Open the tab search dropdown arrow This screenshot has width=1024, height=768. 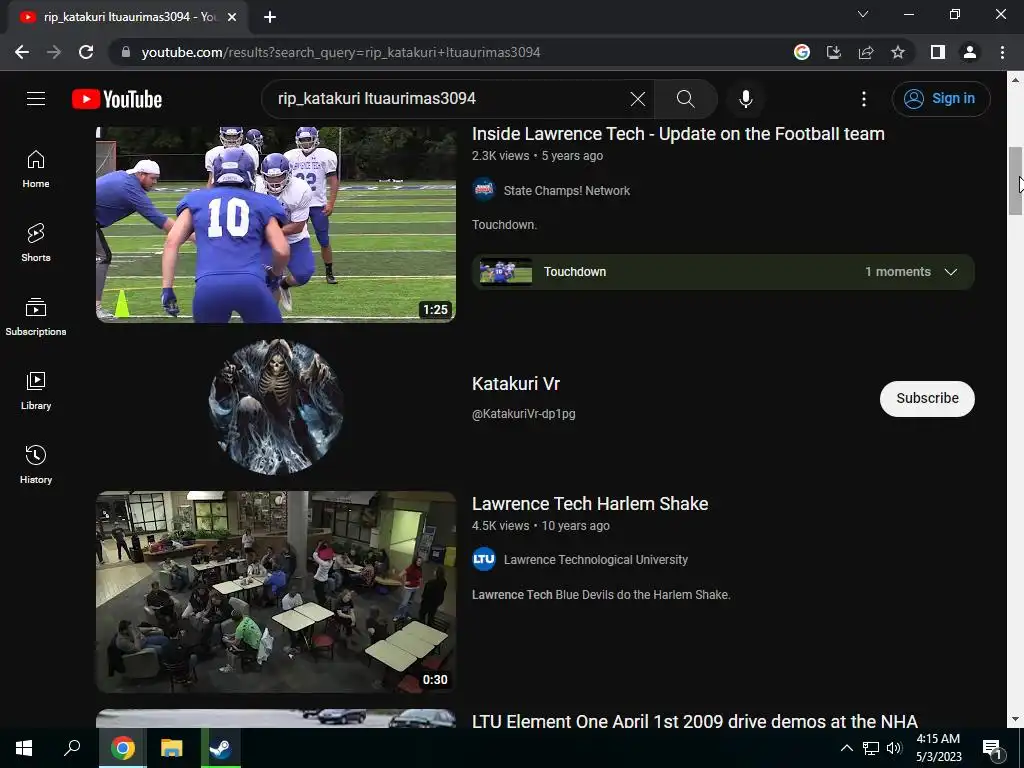click(x=863, y=14)
